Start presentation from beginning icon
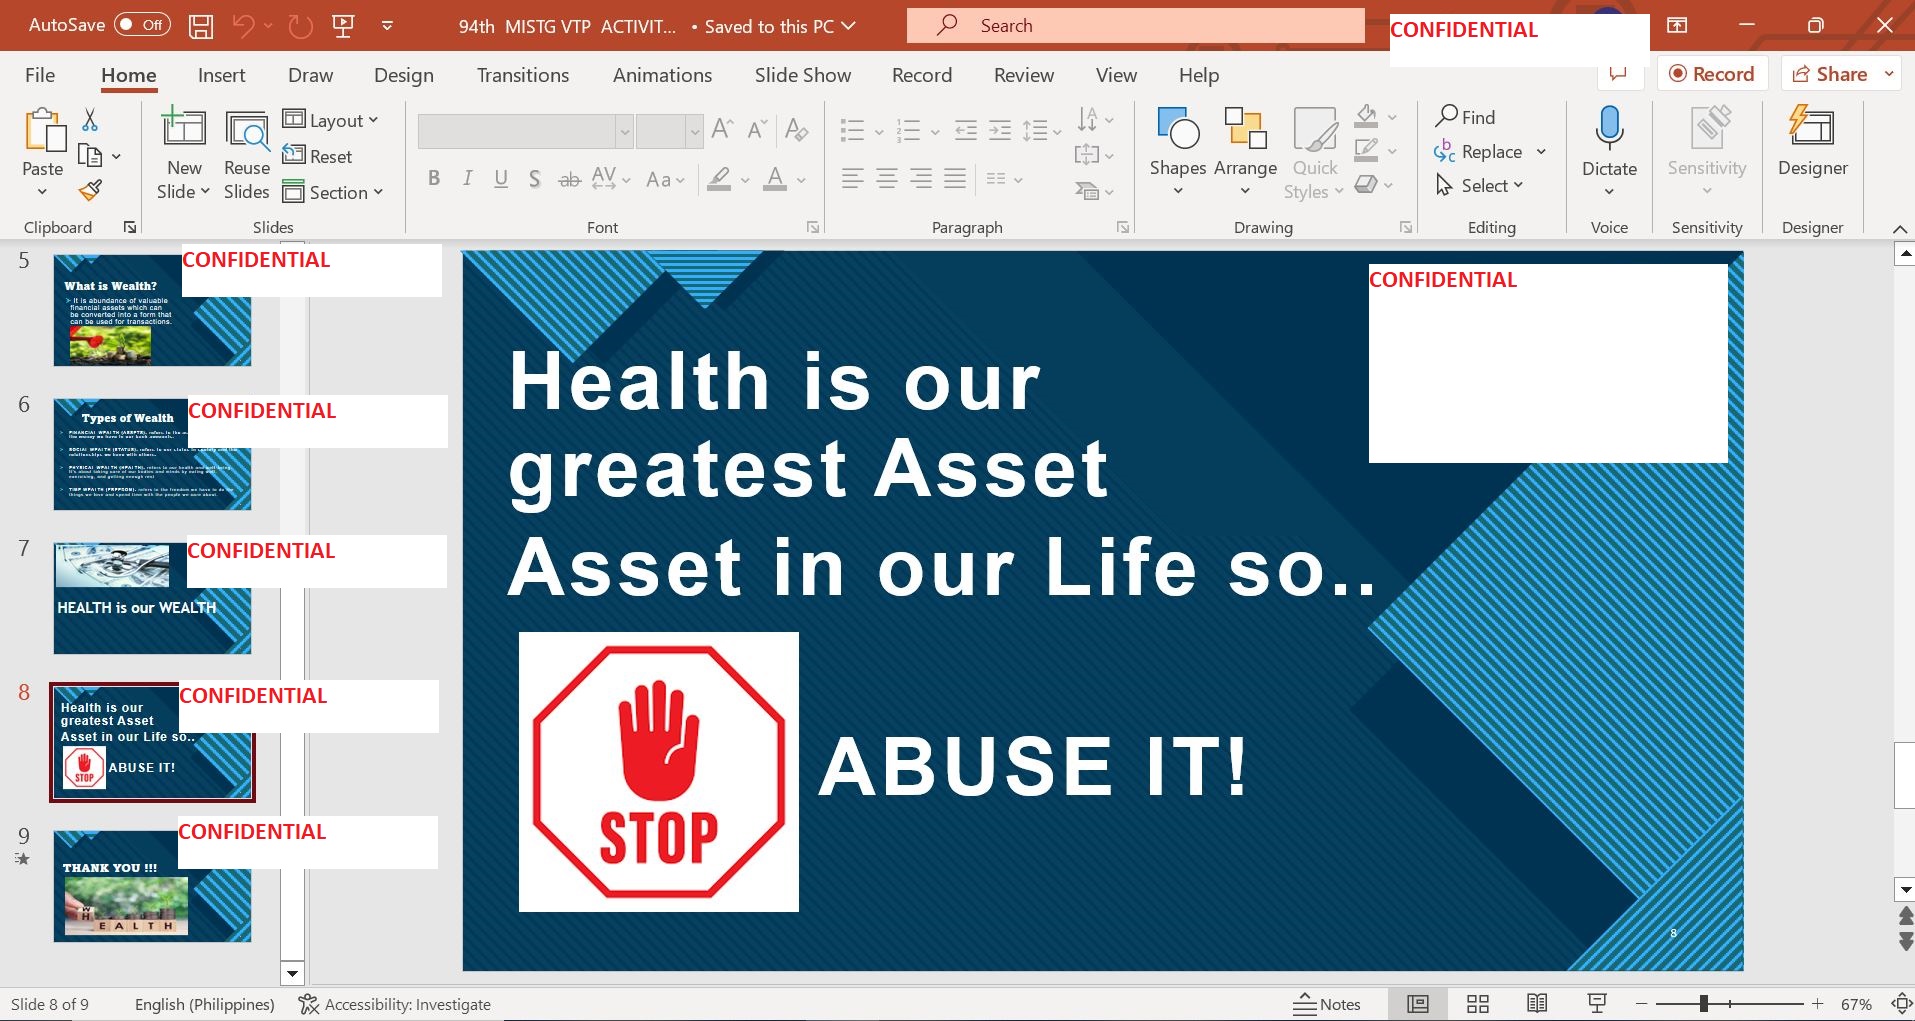1915x1021 pixels. 343,26
